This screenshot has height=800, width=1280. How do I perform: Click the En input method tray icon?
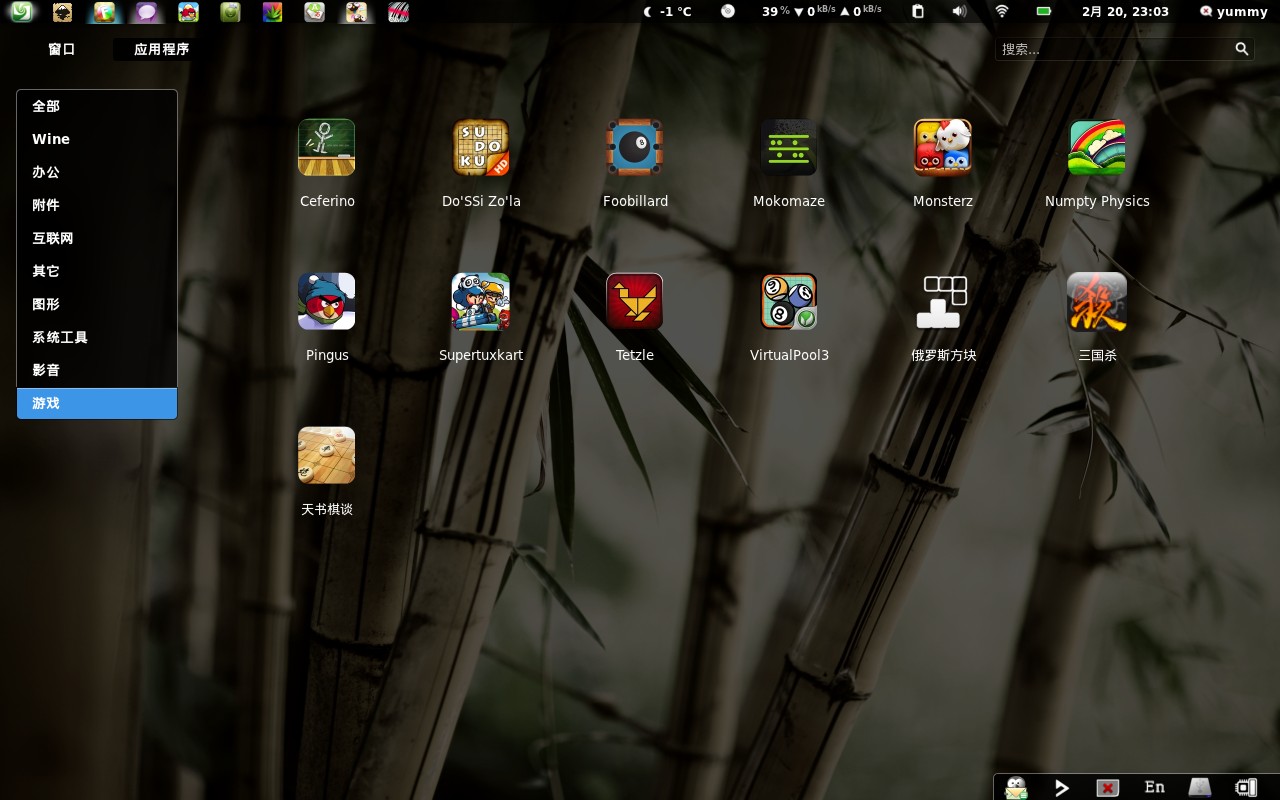tap(1154, 787)
